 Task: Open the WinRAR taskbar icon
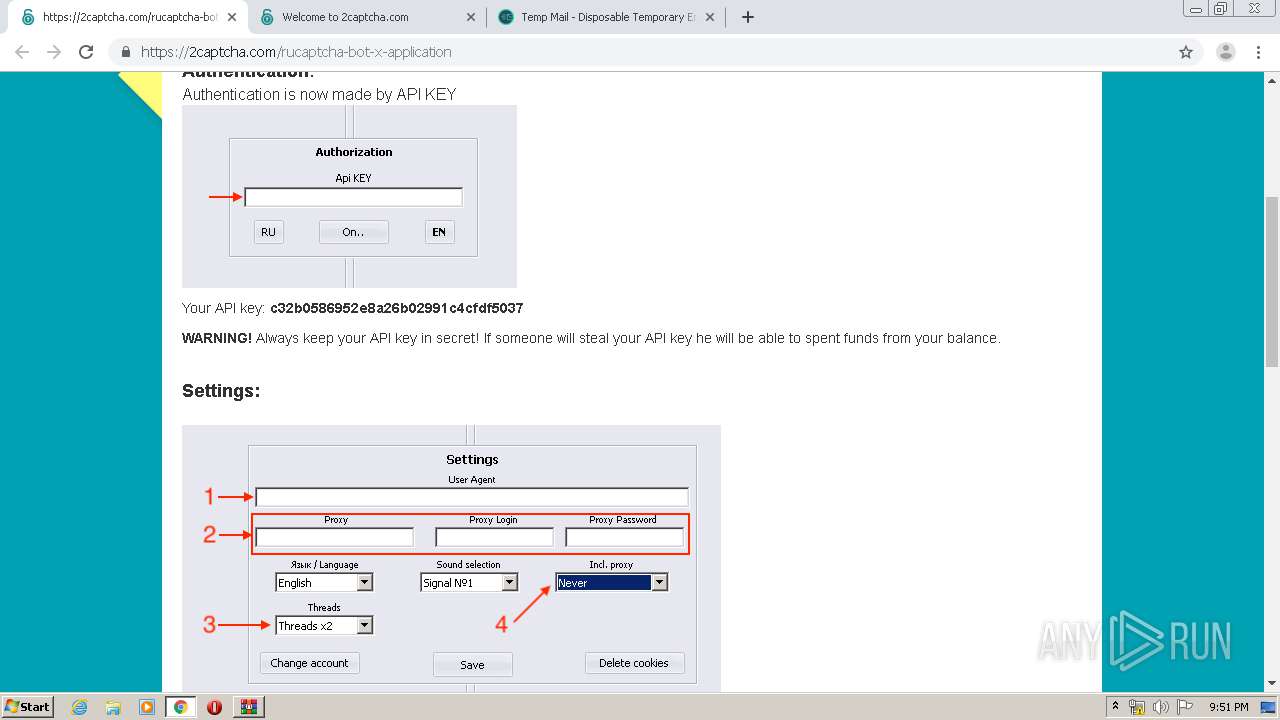[x=248, y=707]
